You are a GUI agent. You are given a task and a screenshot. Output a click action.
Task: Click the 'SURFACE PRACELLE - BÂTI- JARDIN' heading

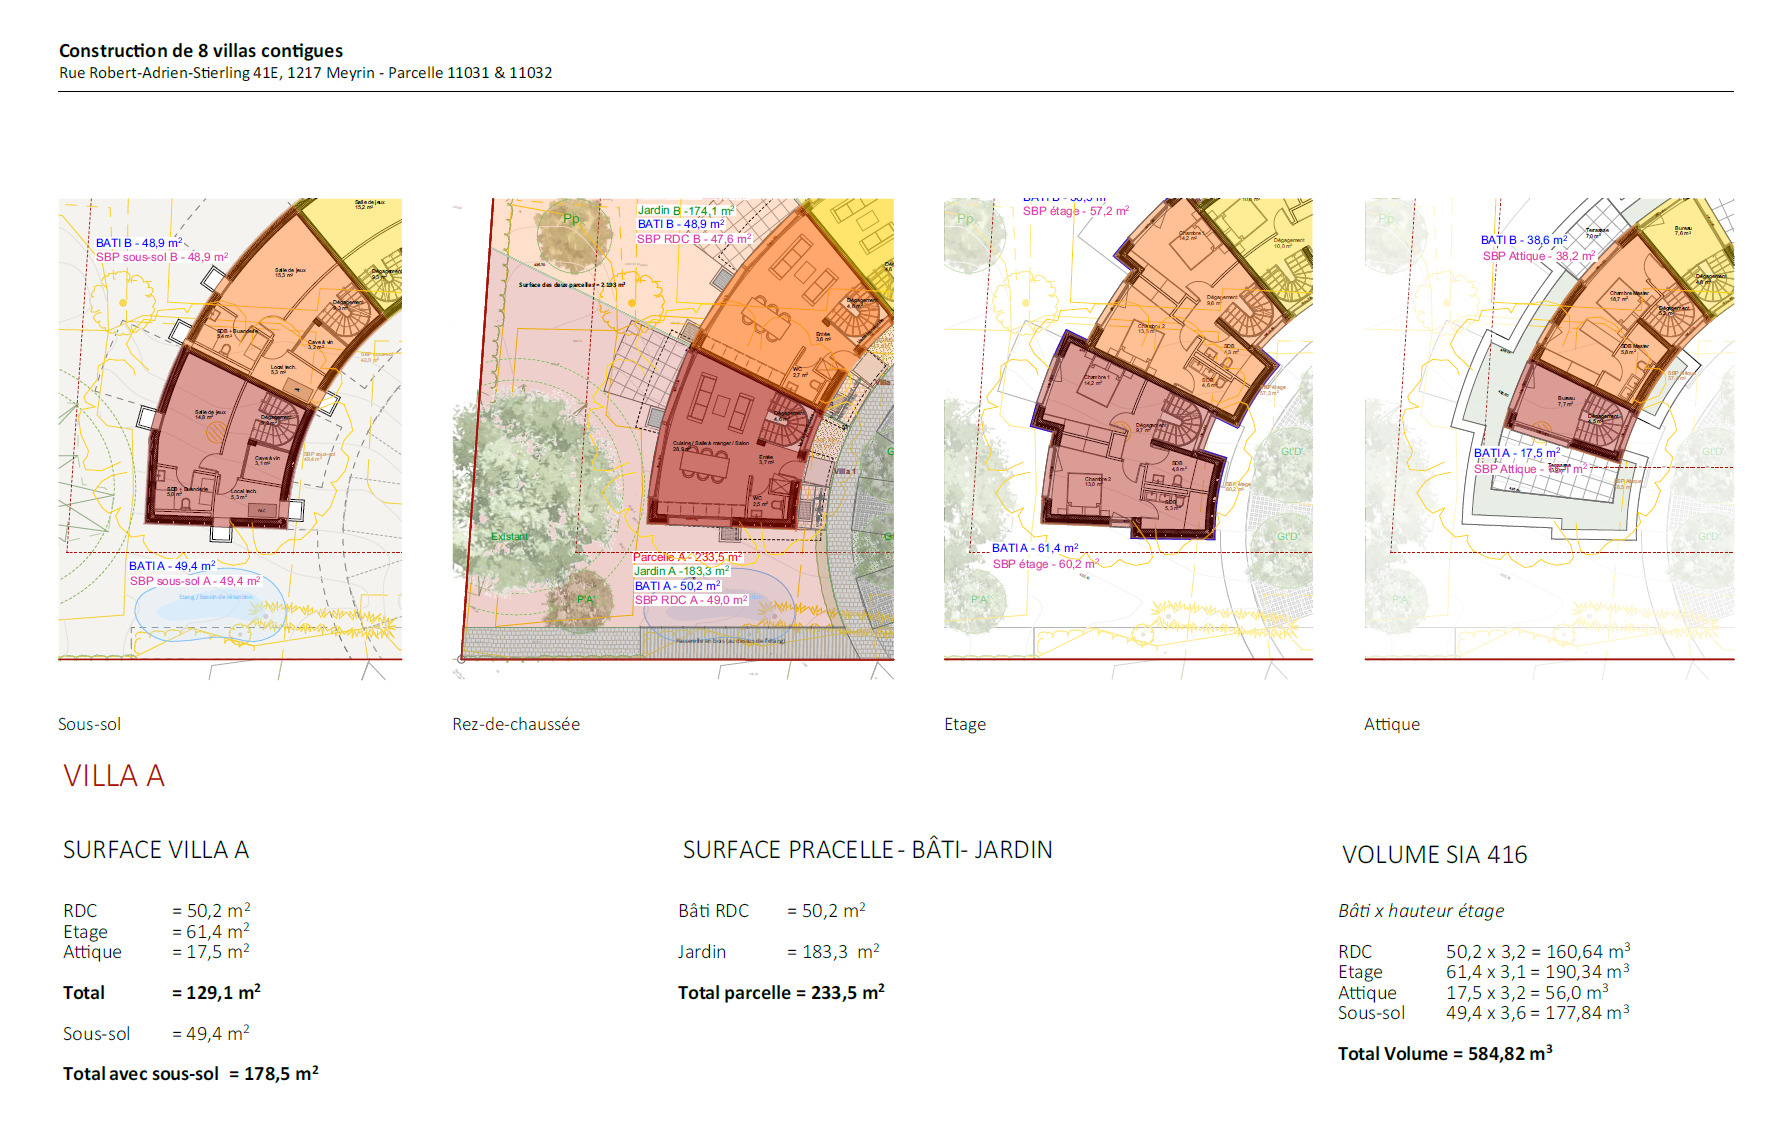click(x=867, y=850)
